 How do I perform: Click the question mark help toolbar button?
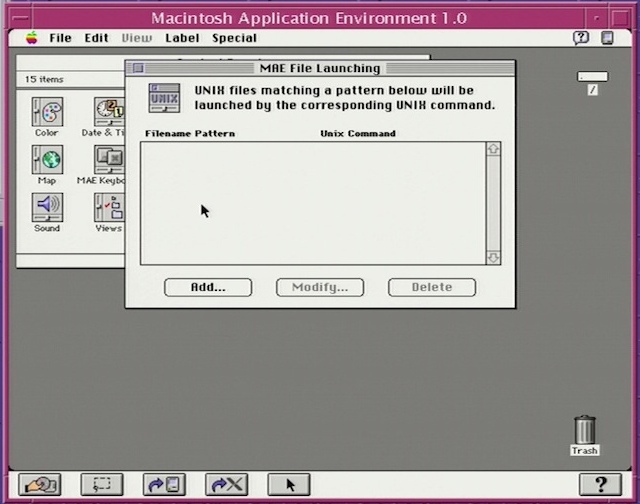pyautogui.click(x=600, y=484)
